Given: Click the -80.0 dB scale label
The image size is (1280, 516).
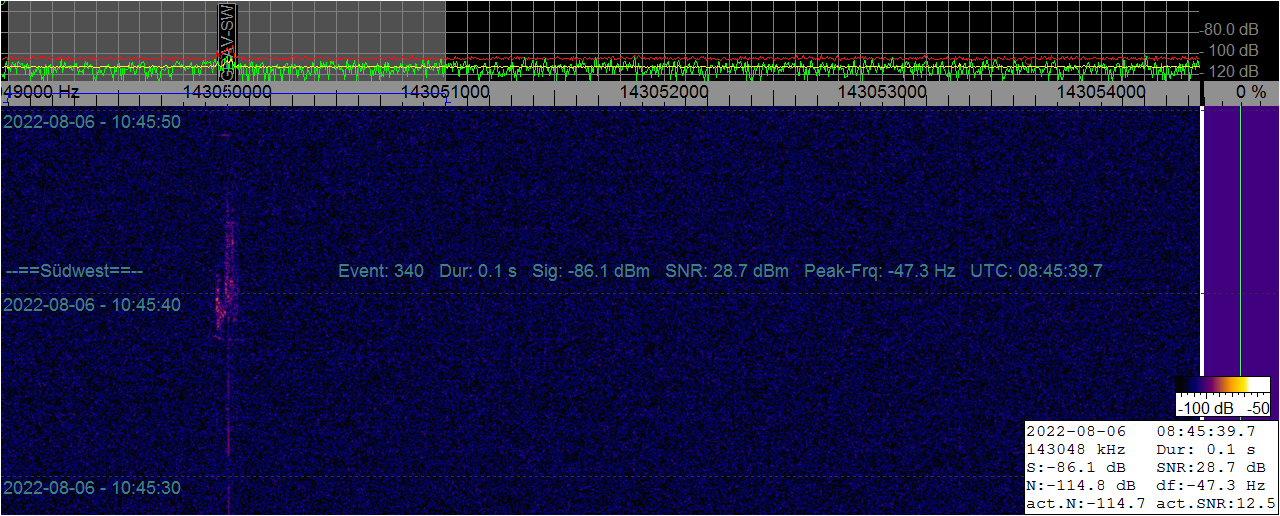Looking at the screenshot, I should [x=1230, y=29].
